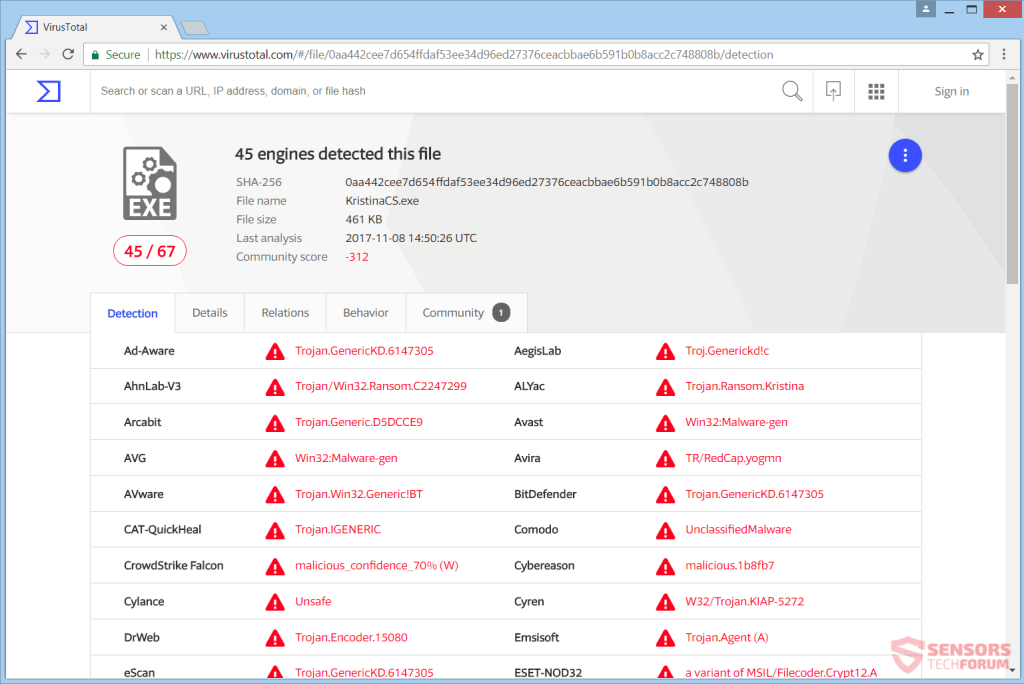This screenshot has height=684, width=1024.
Task: Click the upload file icon
Action: pos(833,91)
